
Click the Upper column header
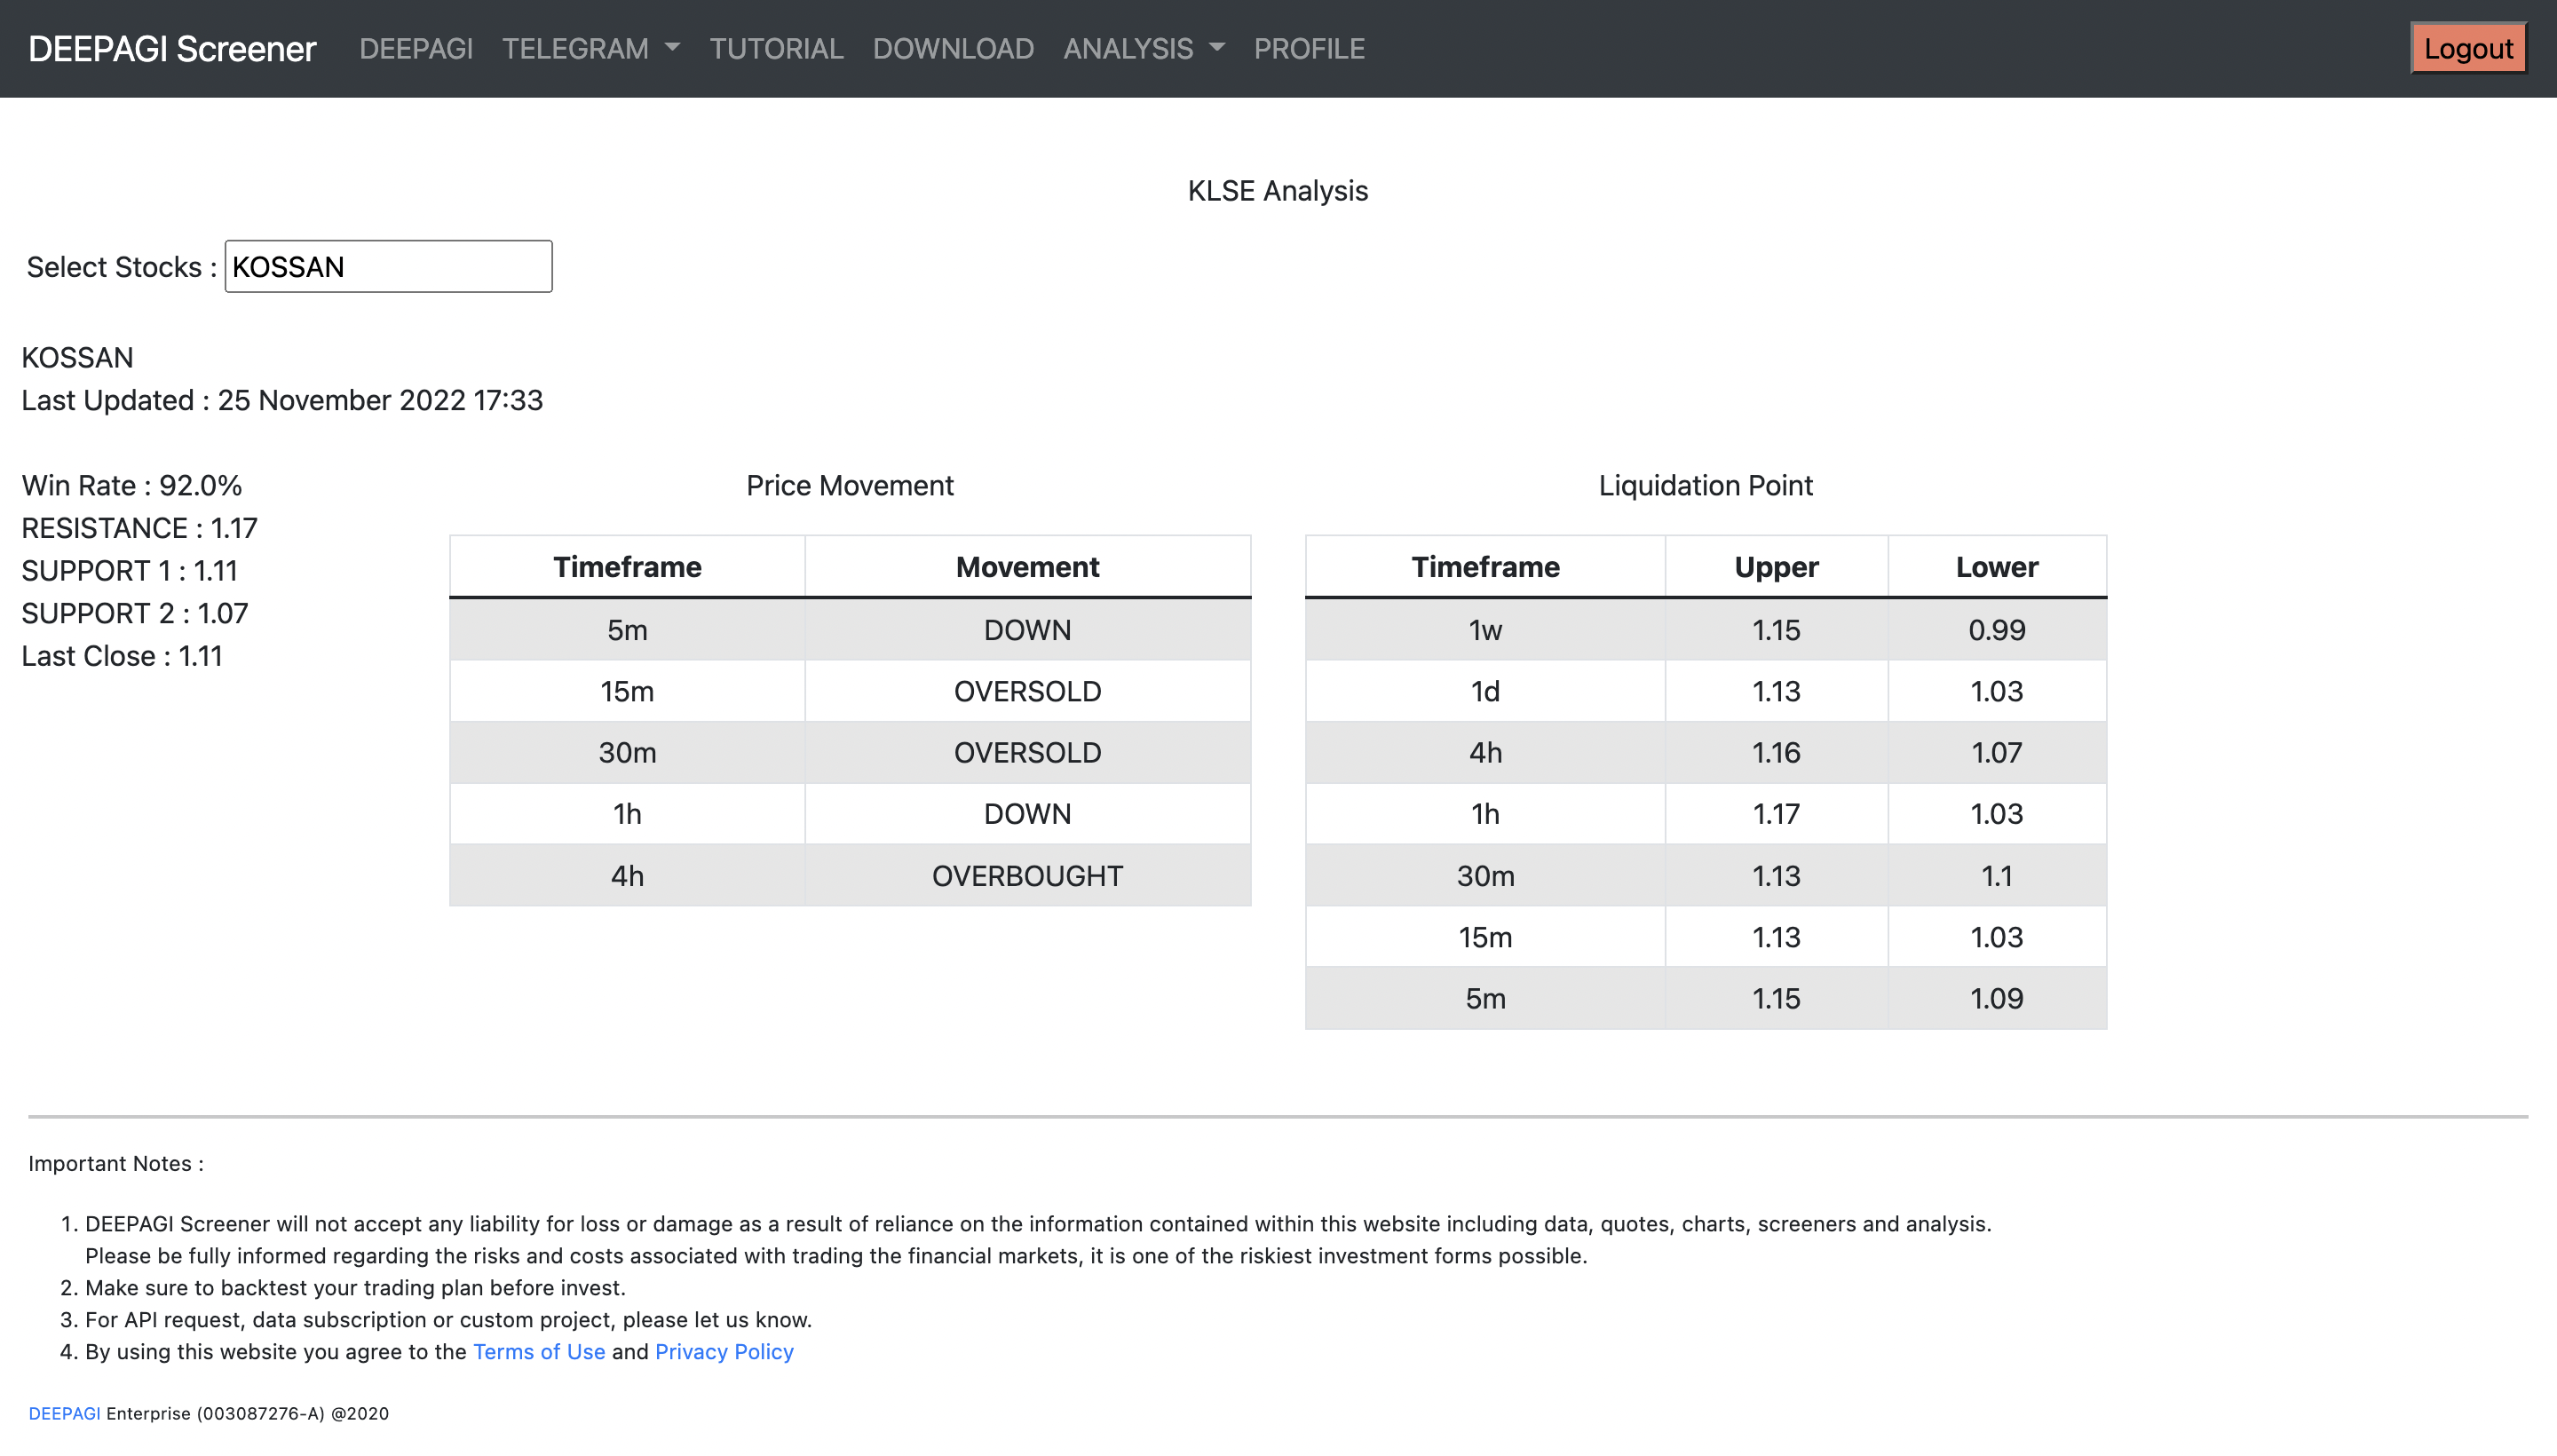pos(1776,567)
